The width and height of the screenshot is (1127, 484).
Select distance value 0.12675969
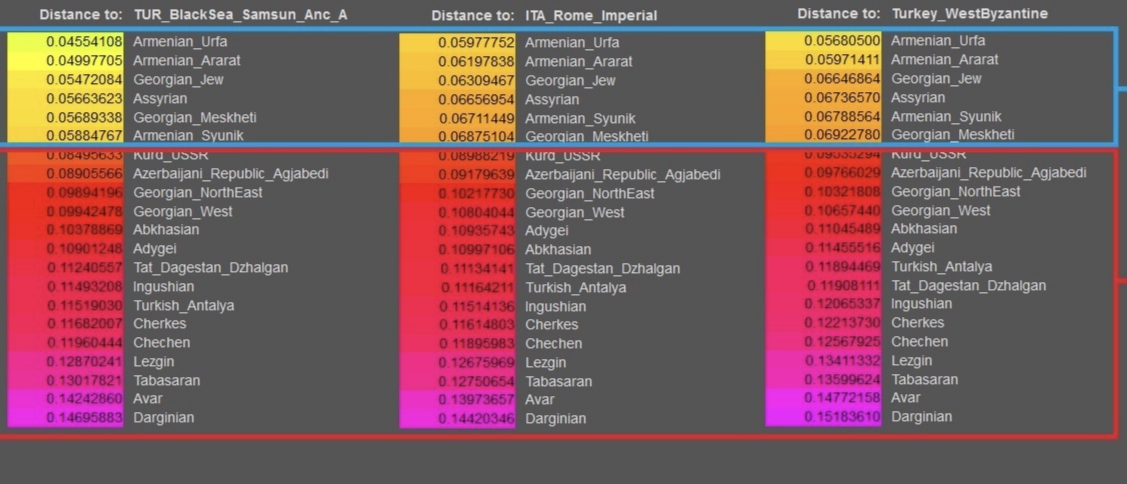[477, 362]
